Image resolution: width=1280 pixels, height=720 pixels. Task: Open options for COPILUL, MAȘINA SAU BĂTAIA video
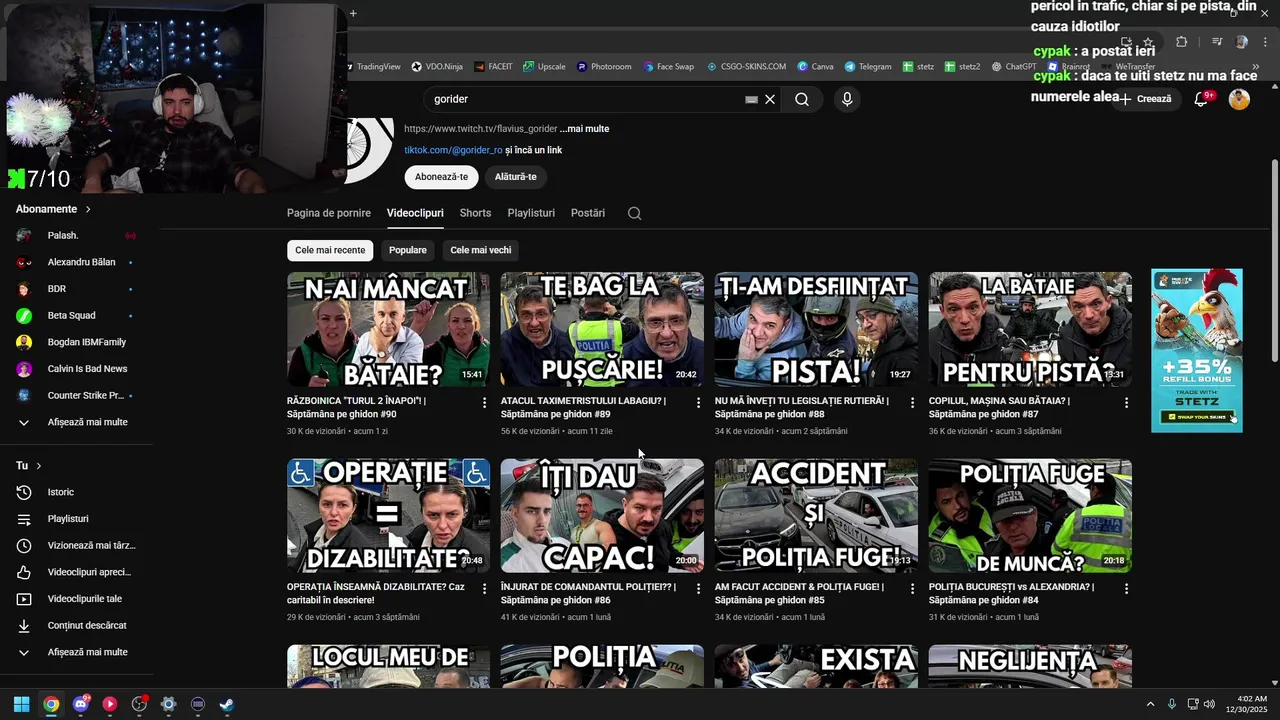tap(1126, 402)
